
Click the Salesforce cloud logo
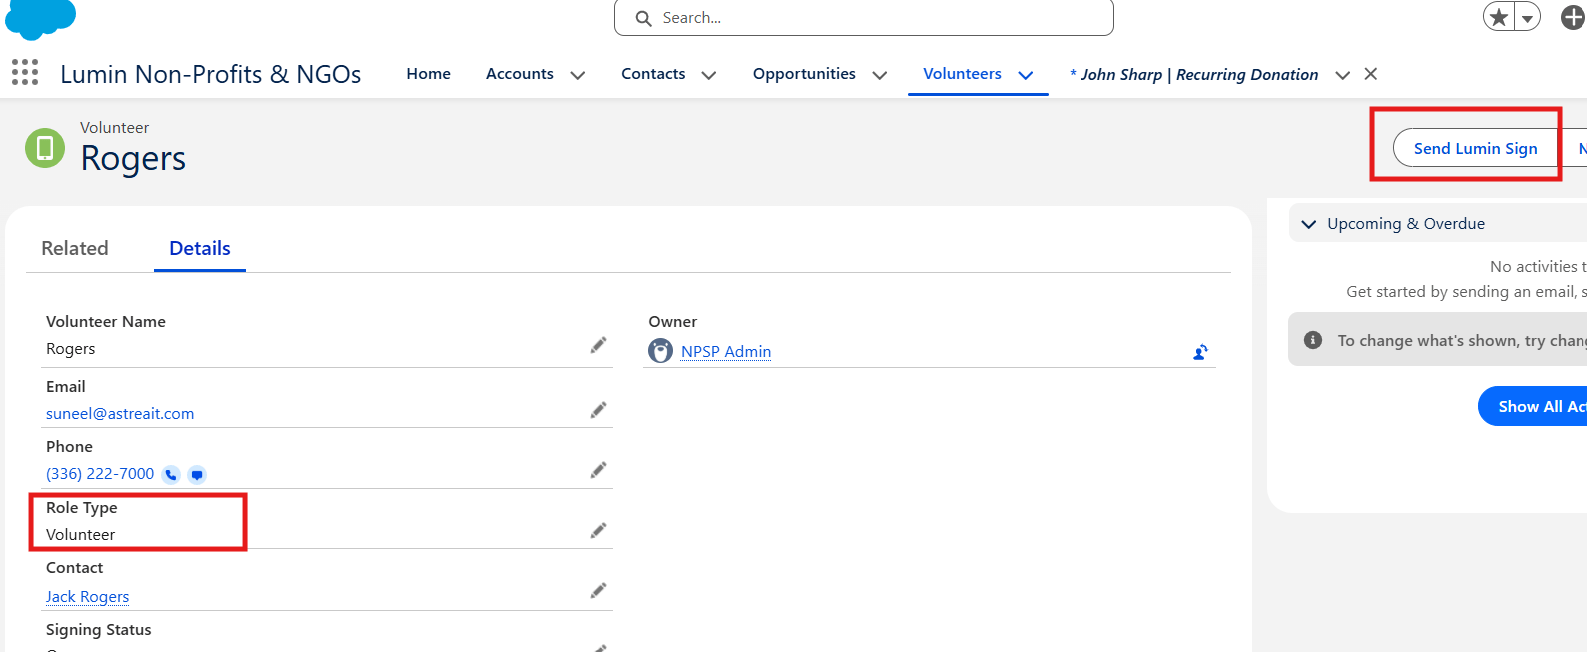40,17
